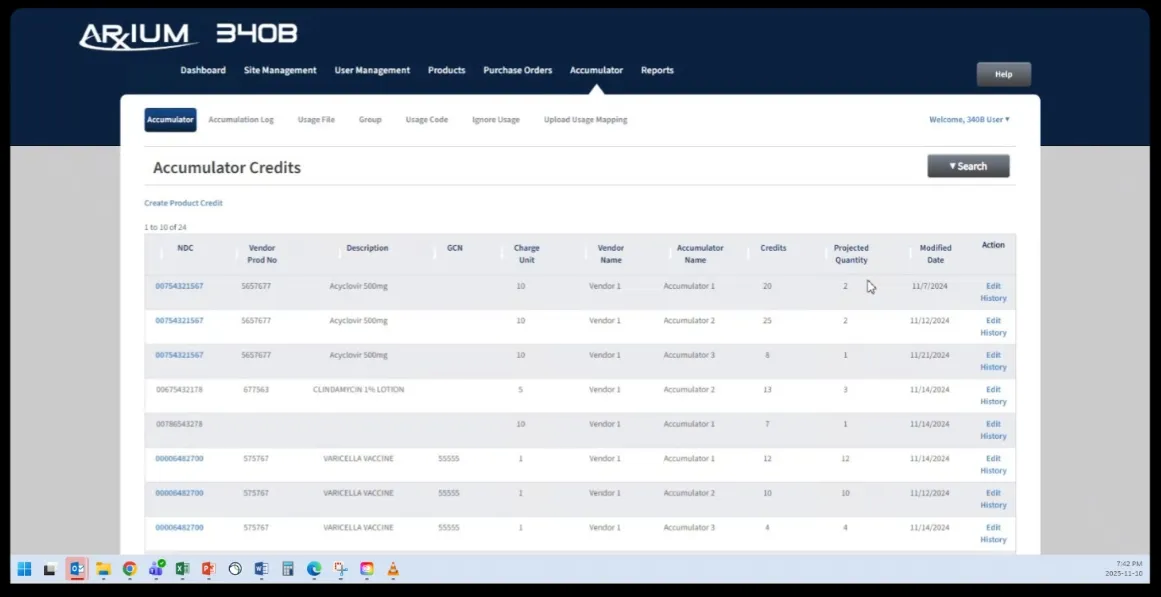Switch to the Accumulation Log tab
Viewport: 1161px width, 597px height.
[x=240, y=120]
